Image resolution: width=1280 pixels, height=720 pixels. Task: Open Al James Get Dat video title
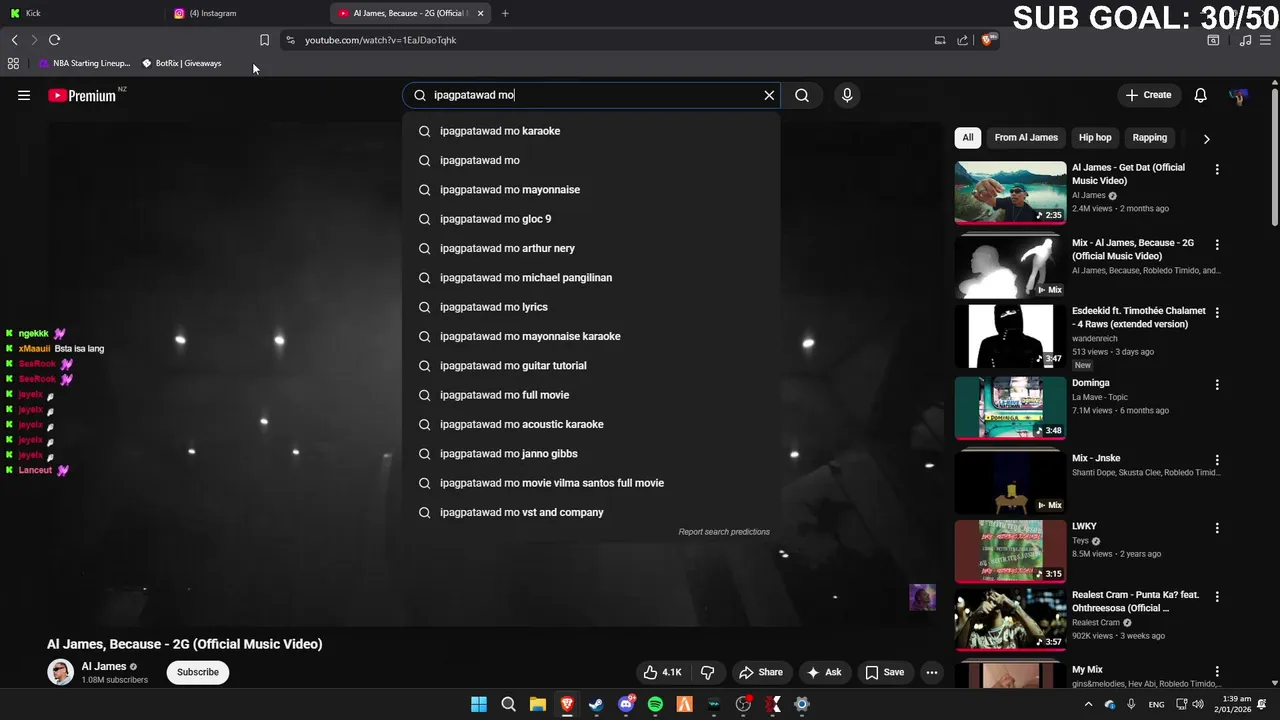pyautogui.click(x=1128, y=174)
